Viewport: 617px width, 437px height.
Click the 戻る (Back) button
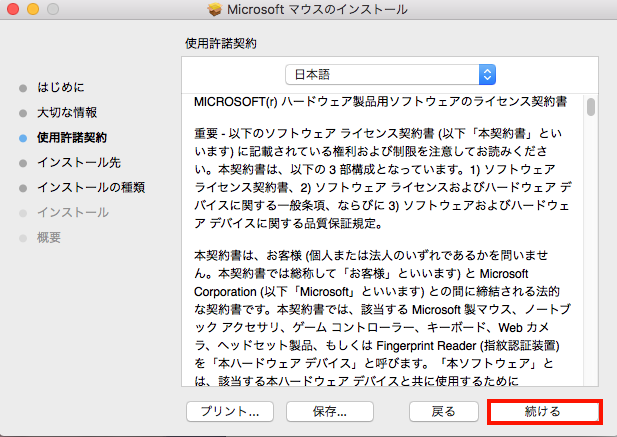443,411
